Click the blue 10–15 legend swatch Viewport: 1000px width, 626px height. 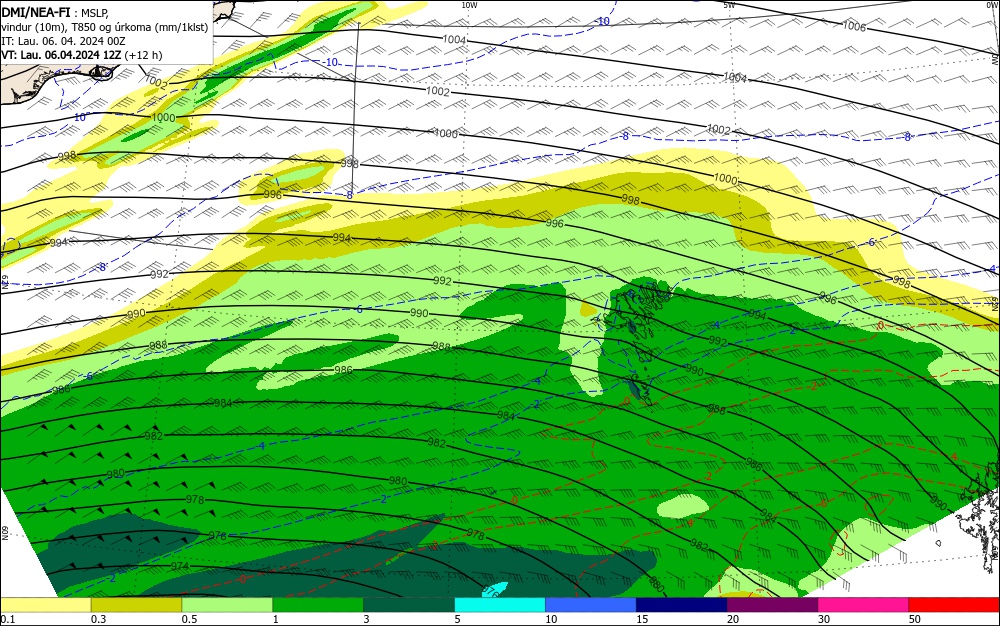[591, 605]
